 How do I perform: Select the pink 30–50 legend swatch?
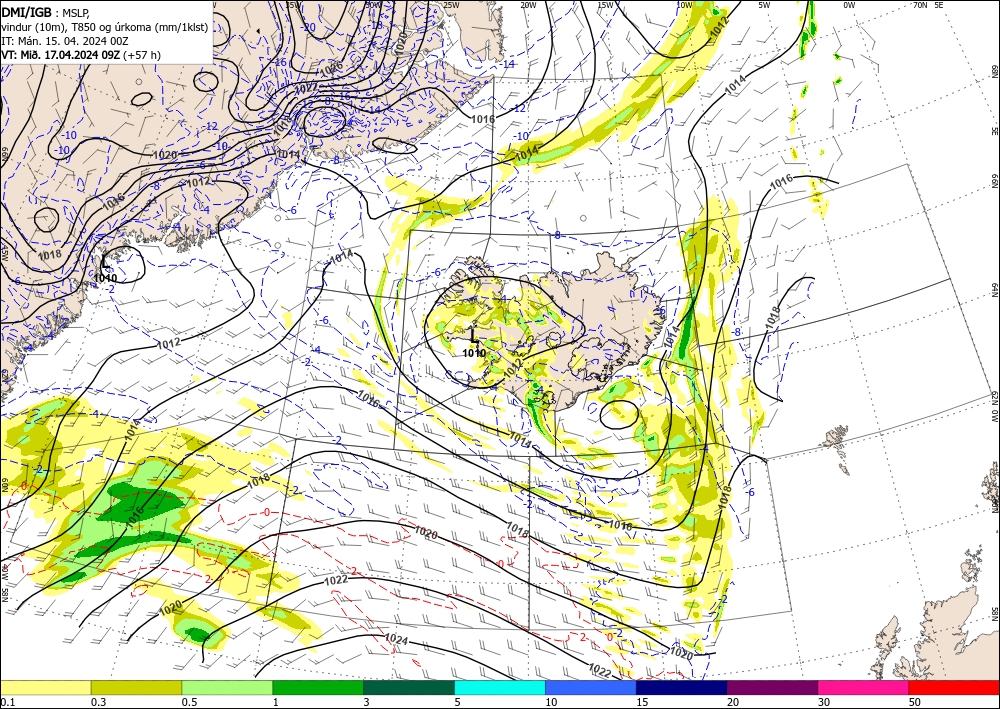point(864,687)
